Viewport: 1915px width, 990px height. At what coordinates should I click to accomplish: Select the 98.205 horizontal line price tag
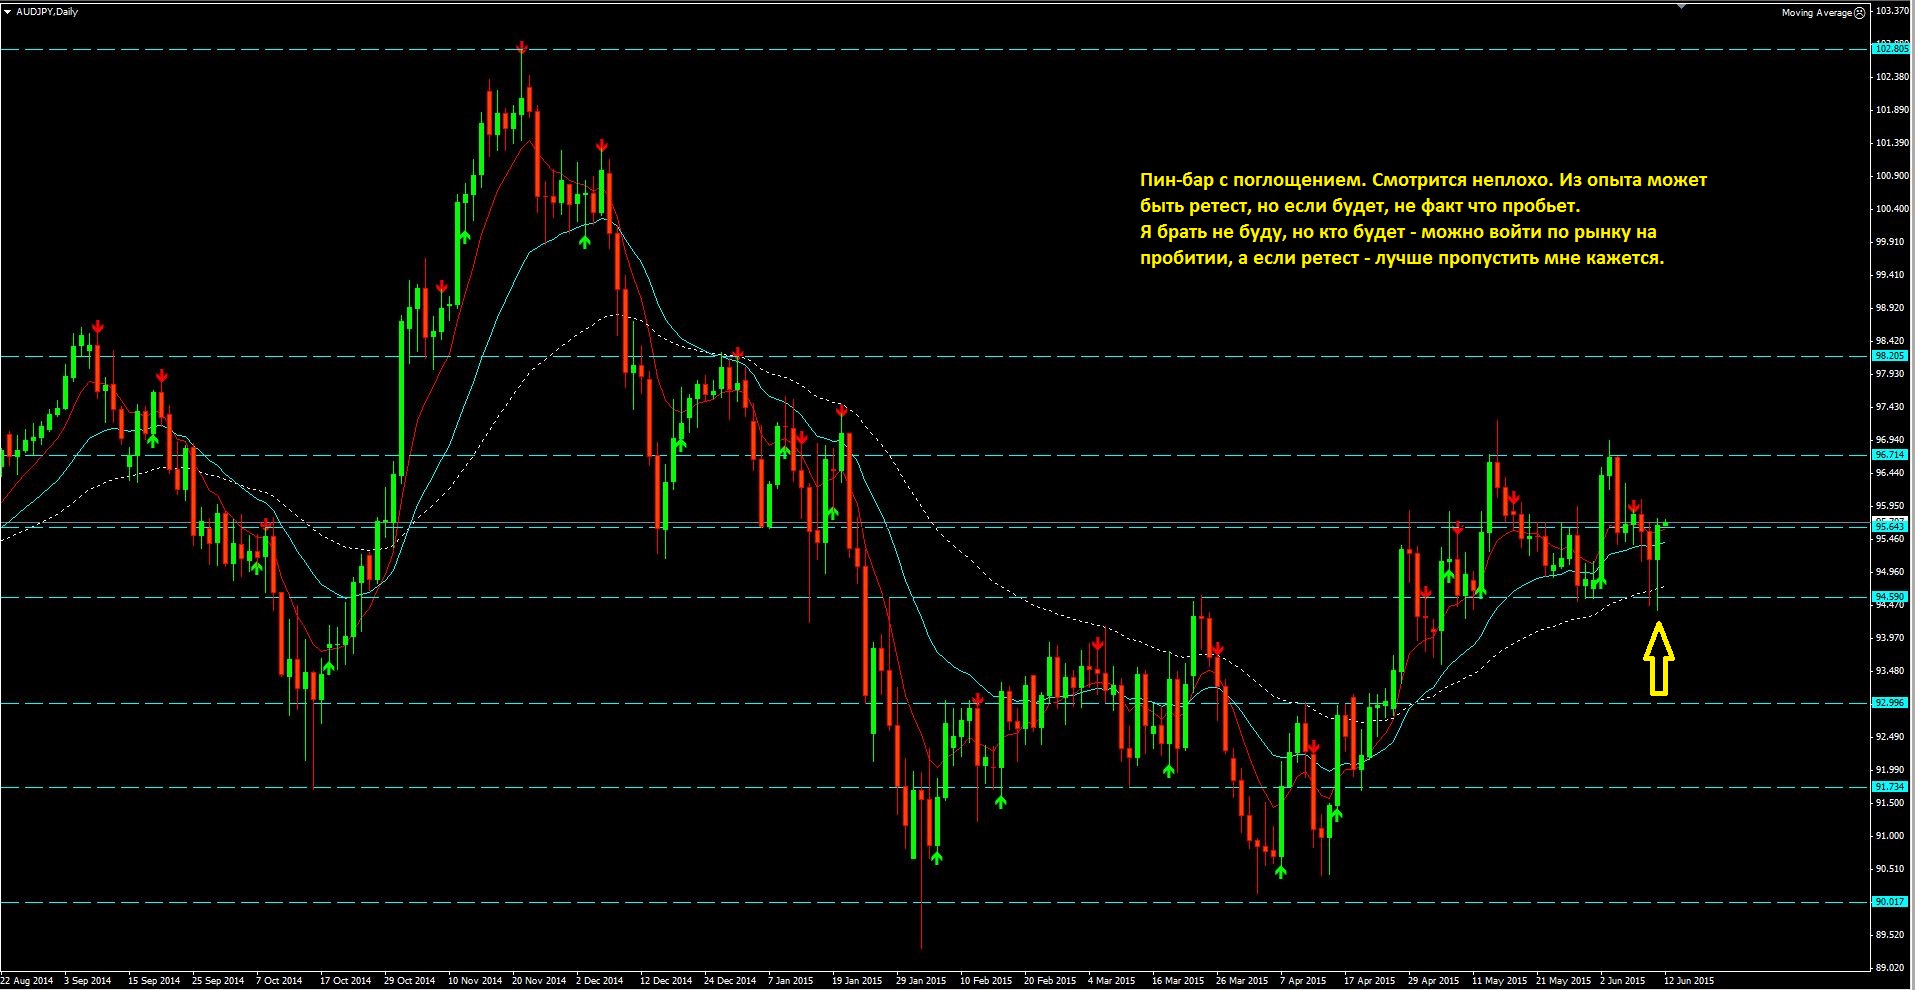click(x=1890, y=356)
